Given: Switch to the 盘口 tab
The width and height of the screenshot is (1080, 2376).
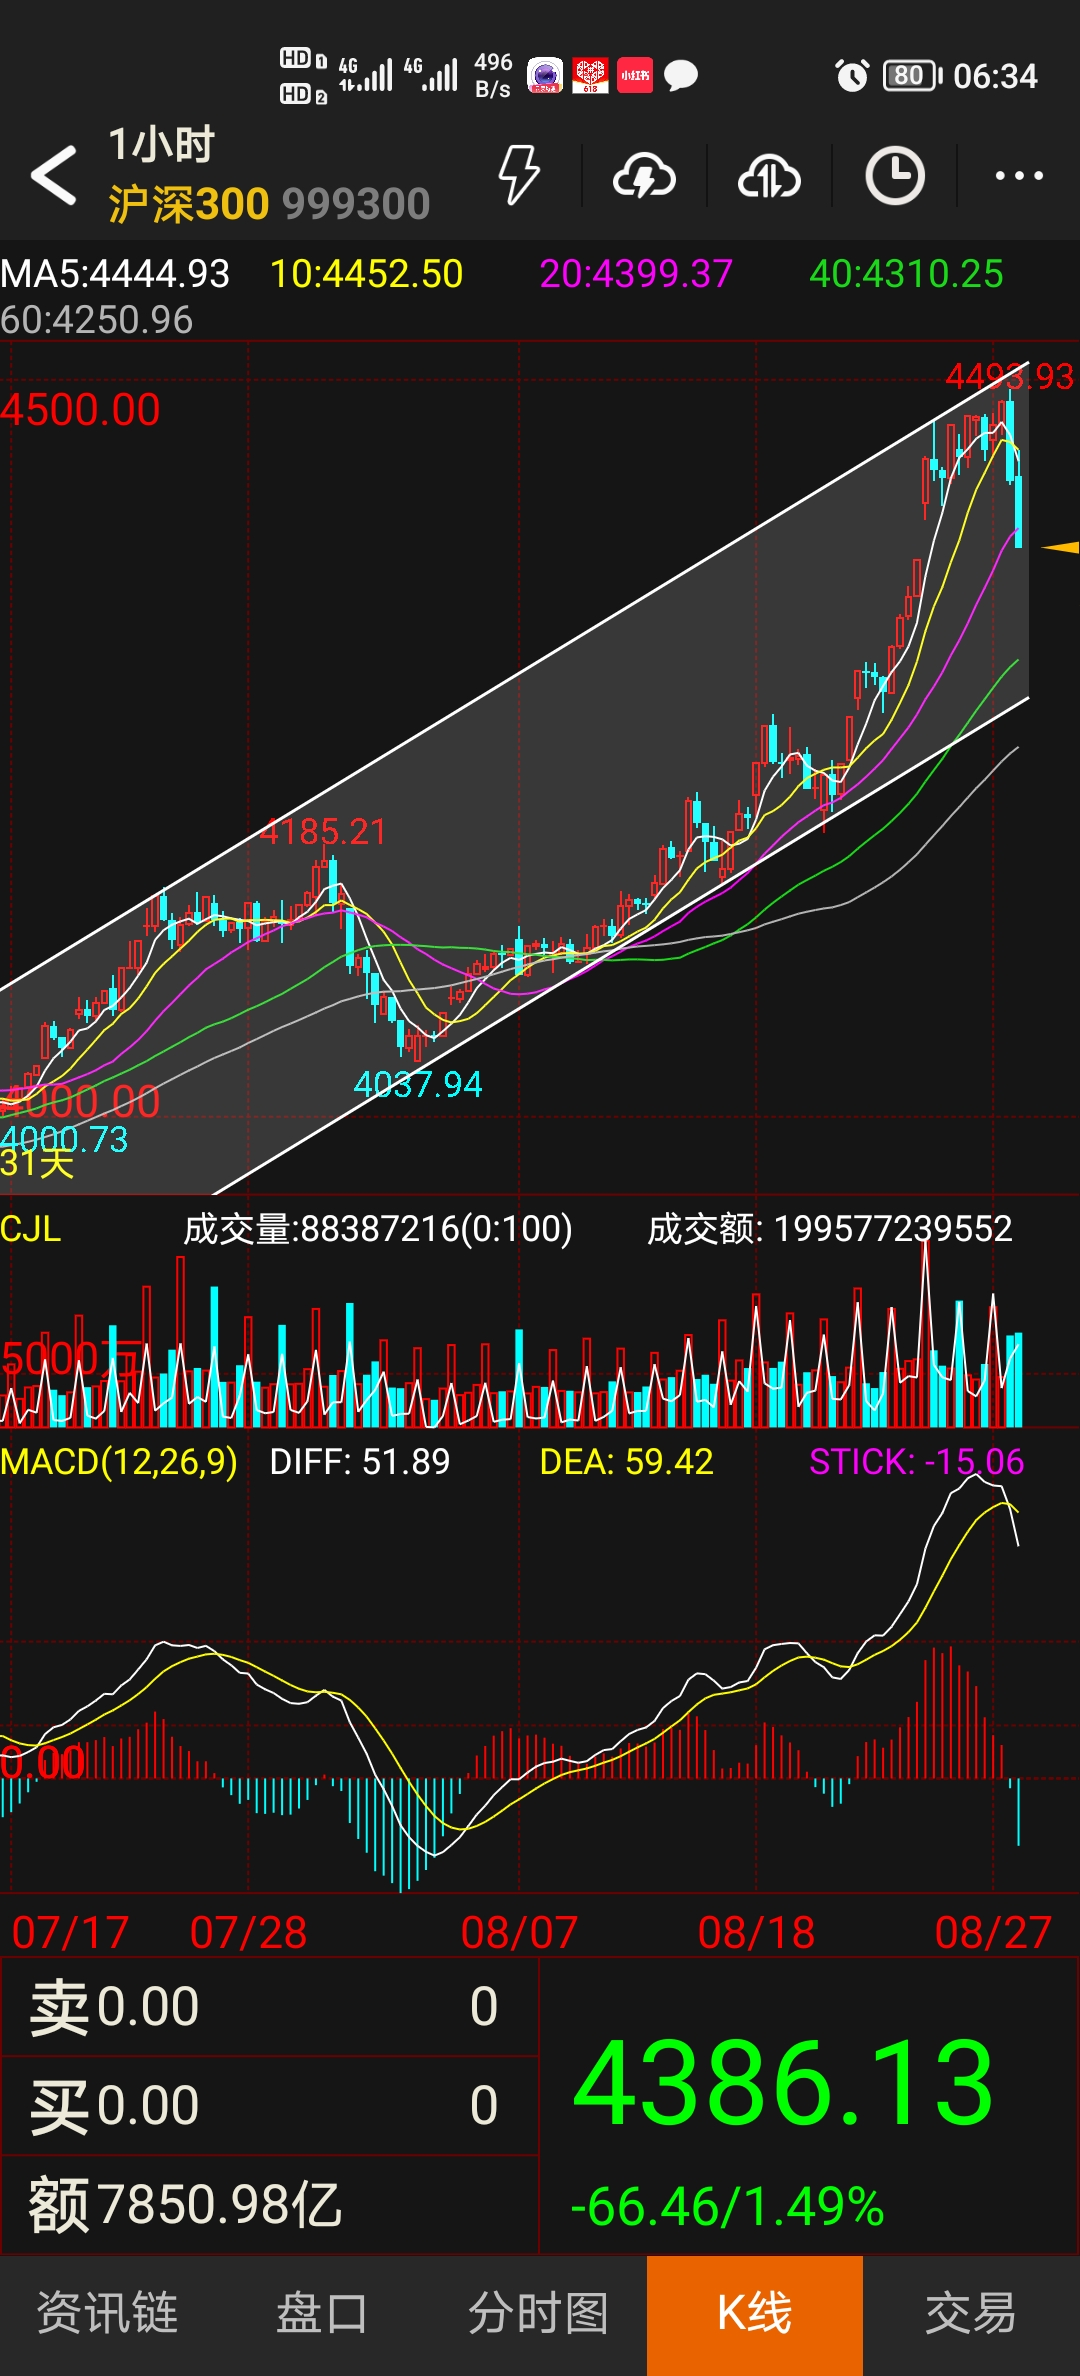Looking at the screenshot, I should [322, 2313].
